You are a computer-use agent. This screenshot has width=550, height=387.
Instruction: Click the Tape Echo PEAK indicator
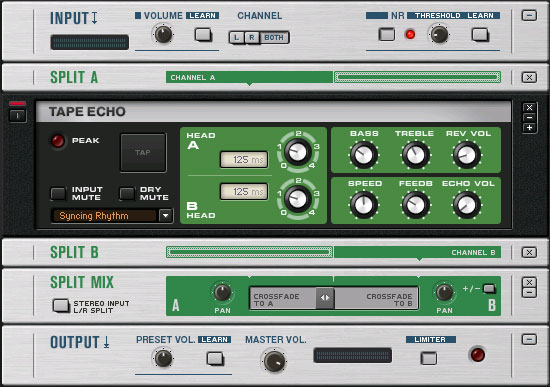click(58, 141)
